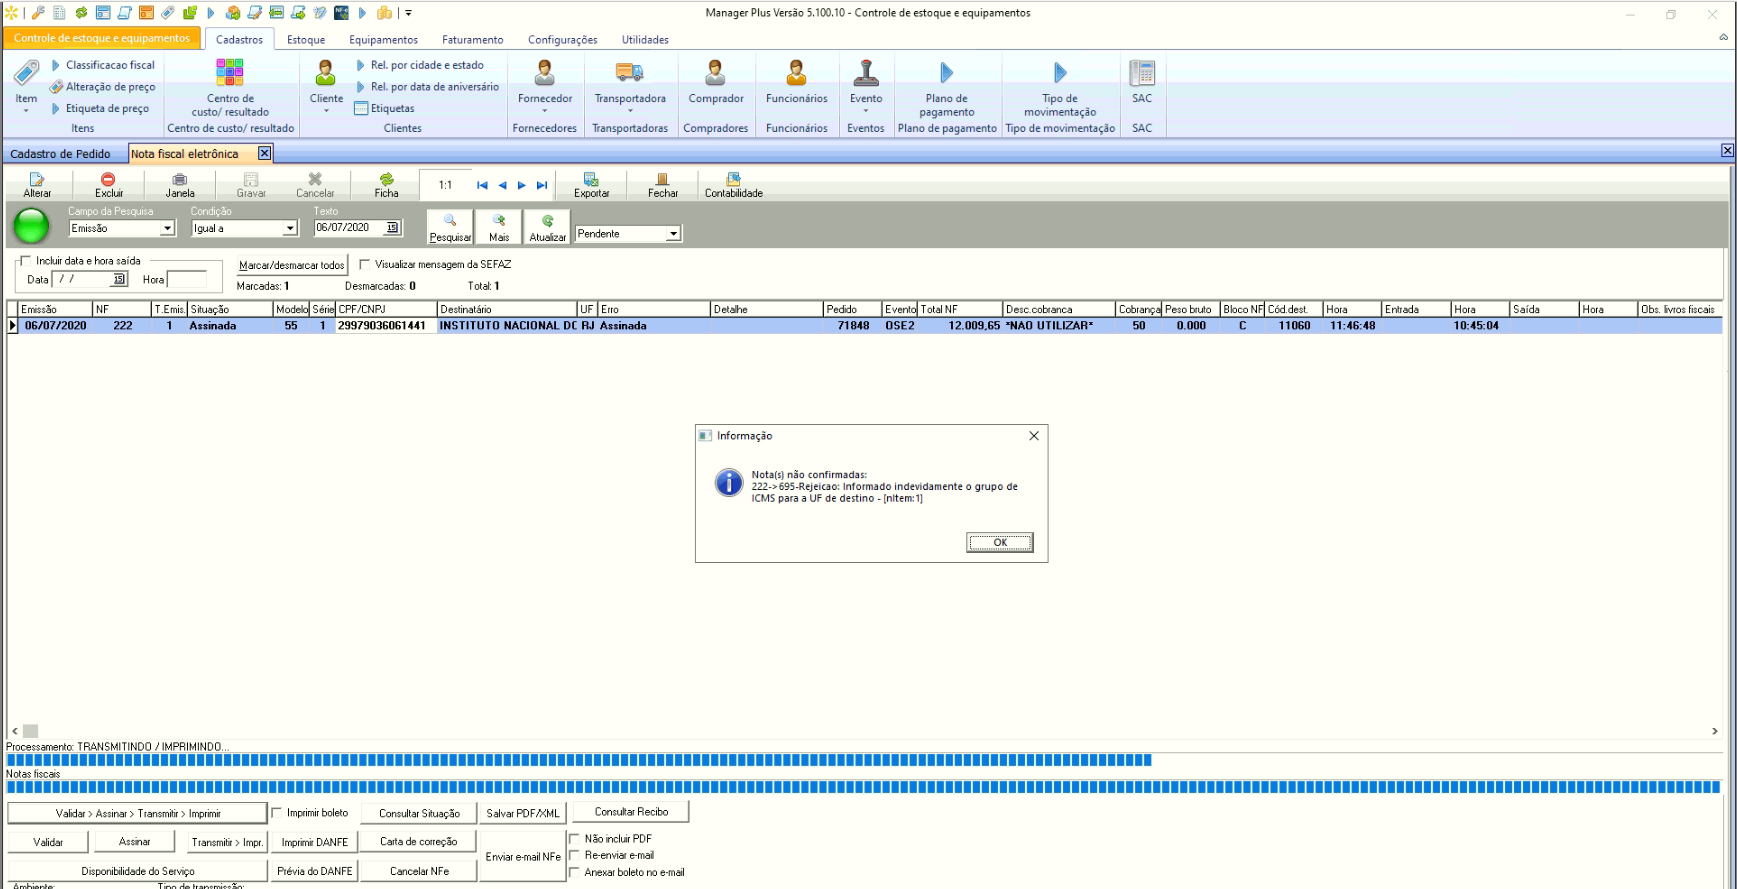Click the Centro de custo/resultado icon

coord(230,73)
